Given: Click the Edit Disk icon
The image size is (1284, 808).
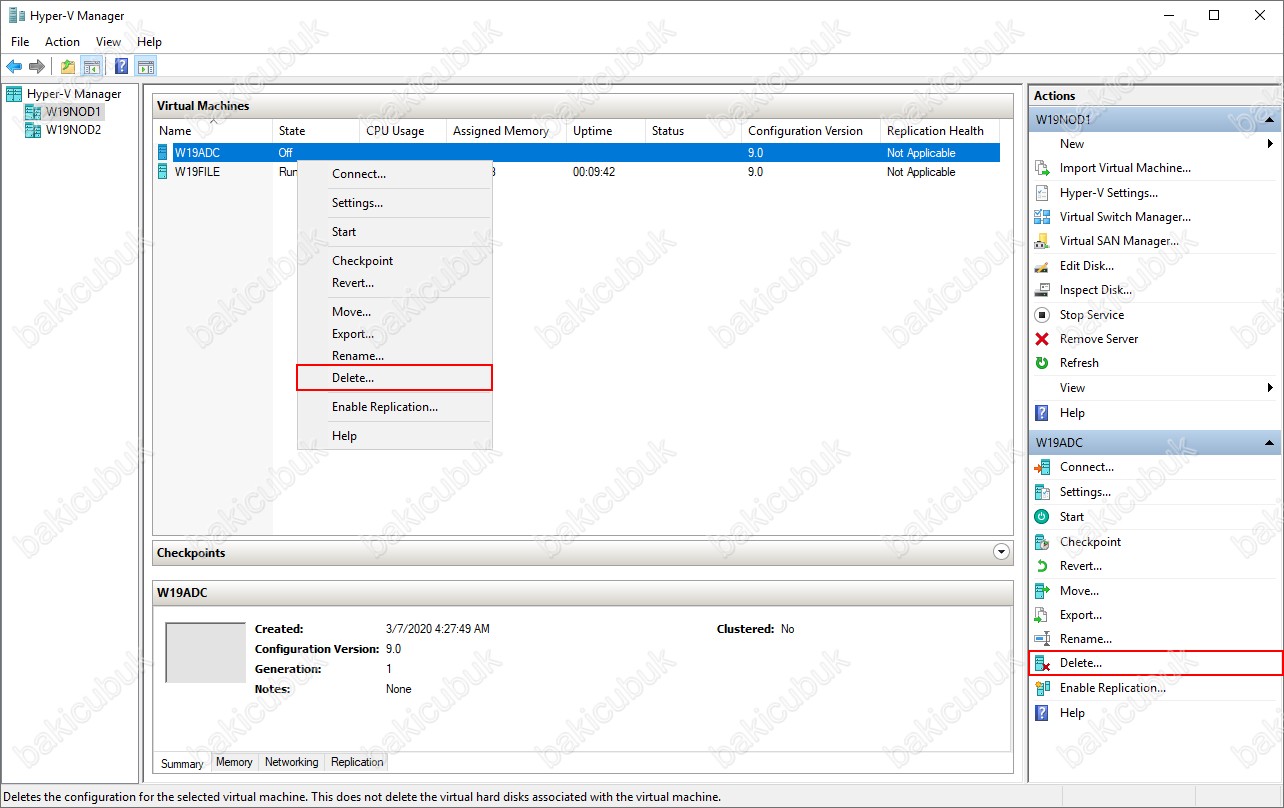Looking at the screenshot, I should tap(1041, 266).
